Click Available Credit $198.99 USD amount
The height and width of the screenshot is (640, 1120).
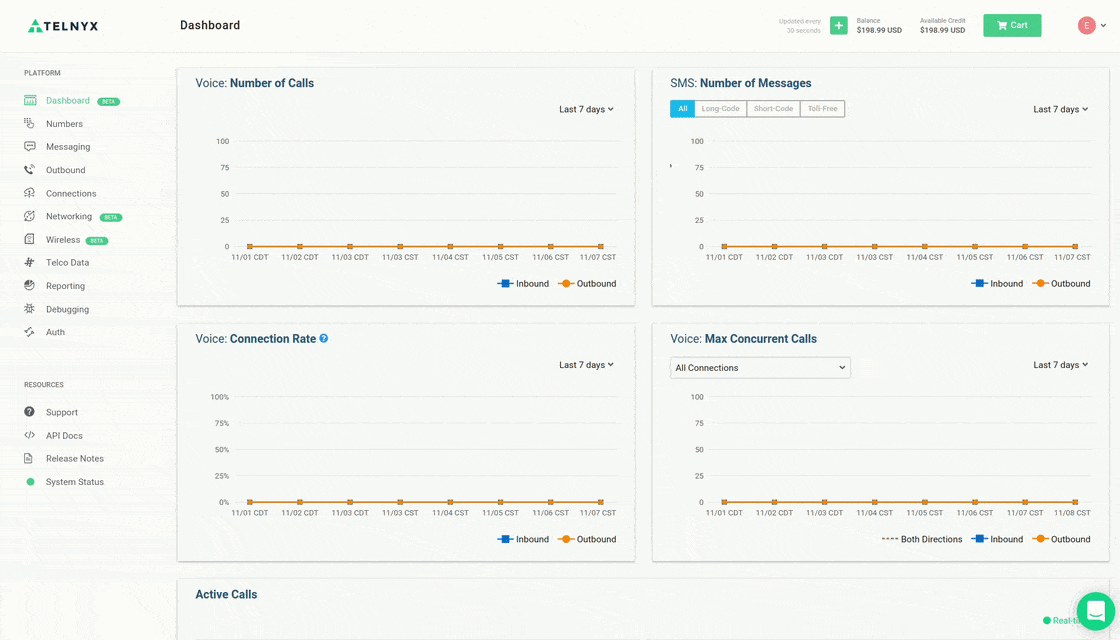(x=942, y=31)
